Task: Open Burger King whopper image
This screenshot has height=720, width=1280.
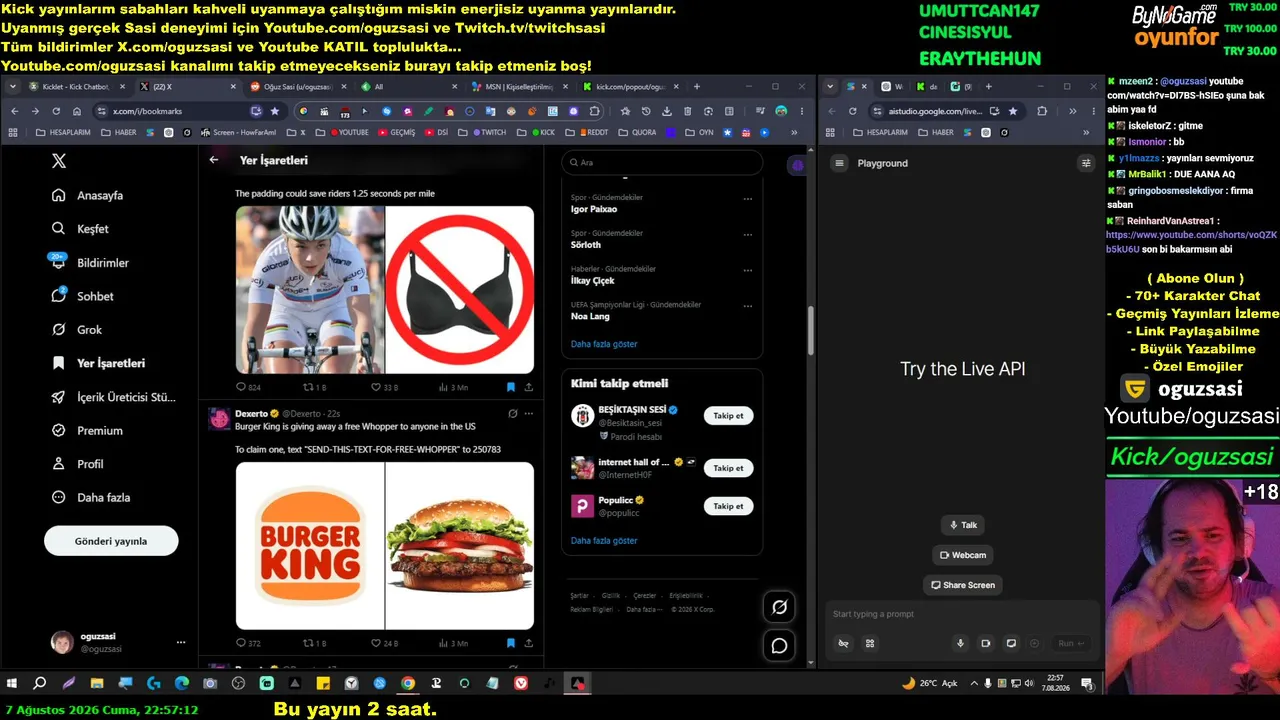Action: (x=385, y=546)
